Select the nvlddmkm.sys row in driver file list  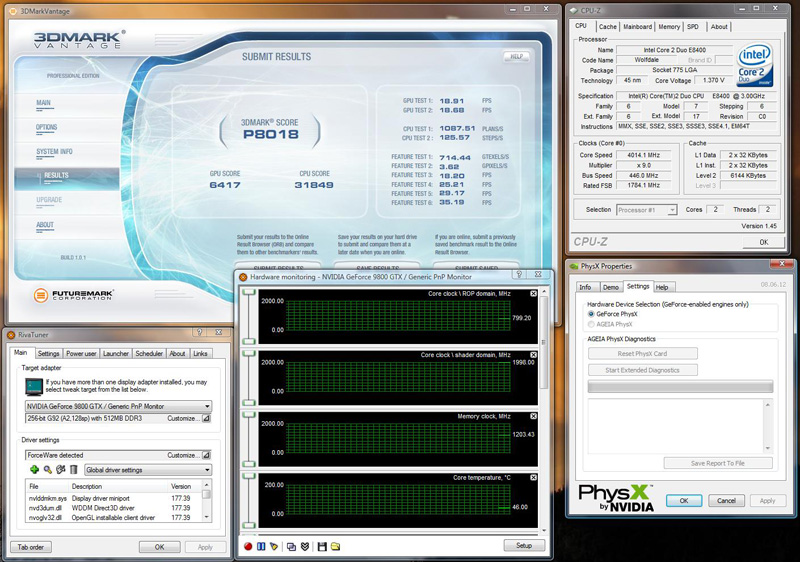(113, 498)
